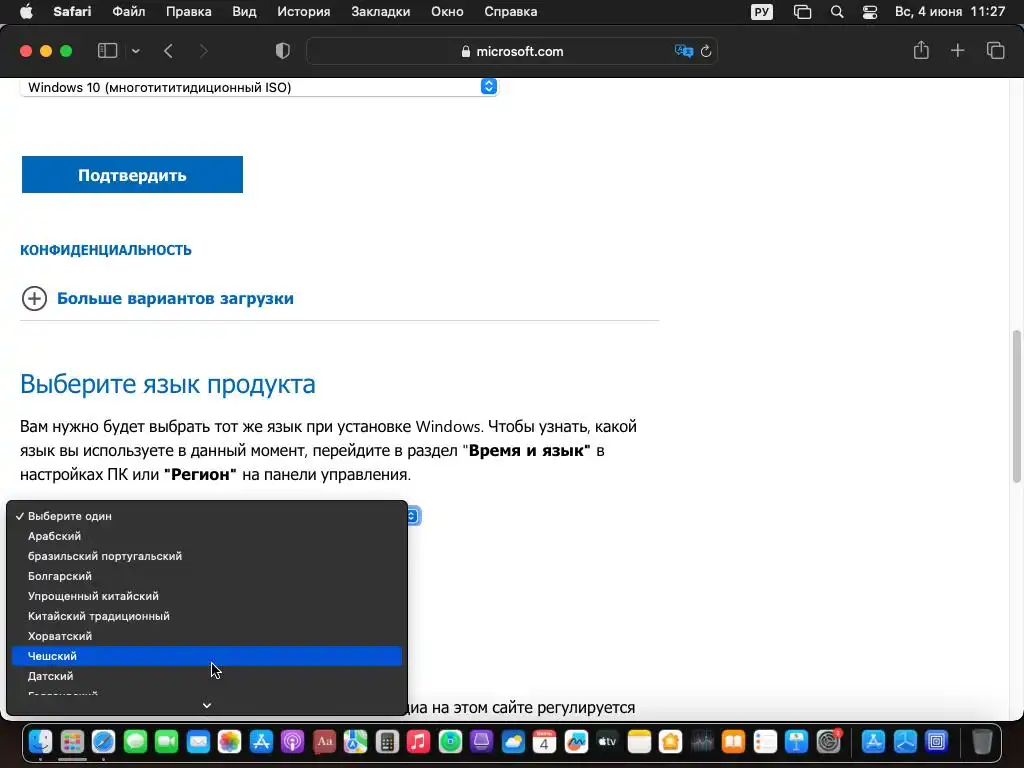Screen dimensions: 1024x768
Task: Open the Windows 10 edition dropdown
Action: click(x=259, y=87)
